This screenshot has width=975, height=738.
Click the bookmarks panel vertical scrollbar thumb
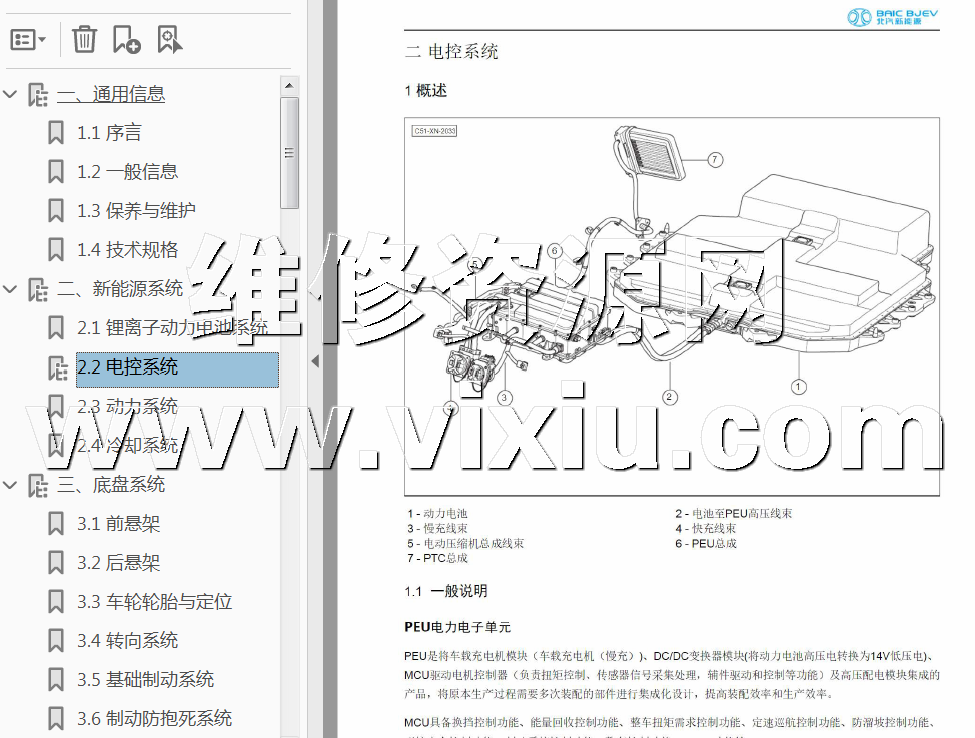tap(290, 152)
